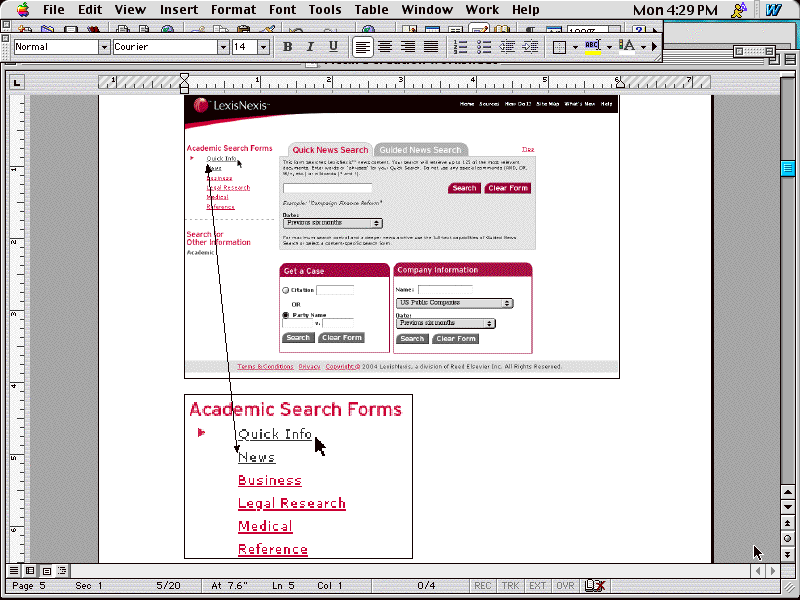Open the Edit menu
800x600 pixels.
click(90, 10)
